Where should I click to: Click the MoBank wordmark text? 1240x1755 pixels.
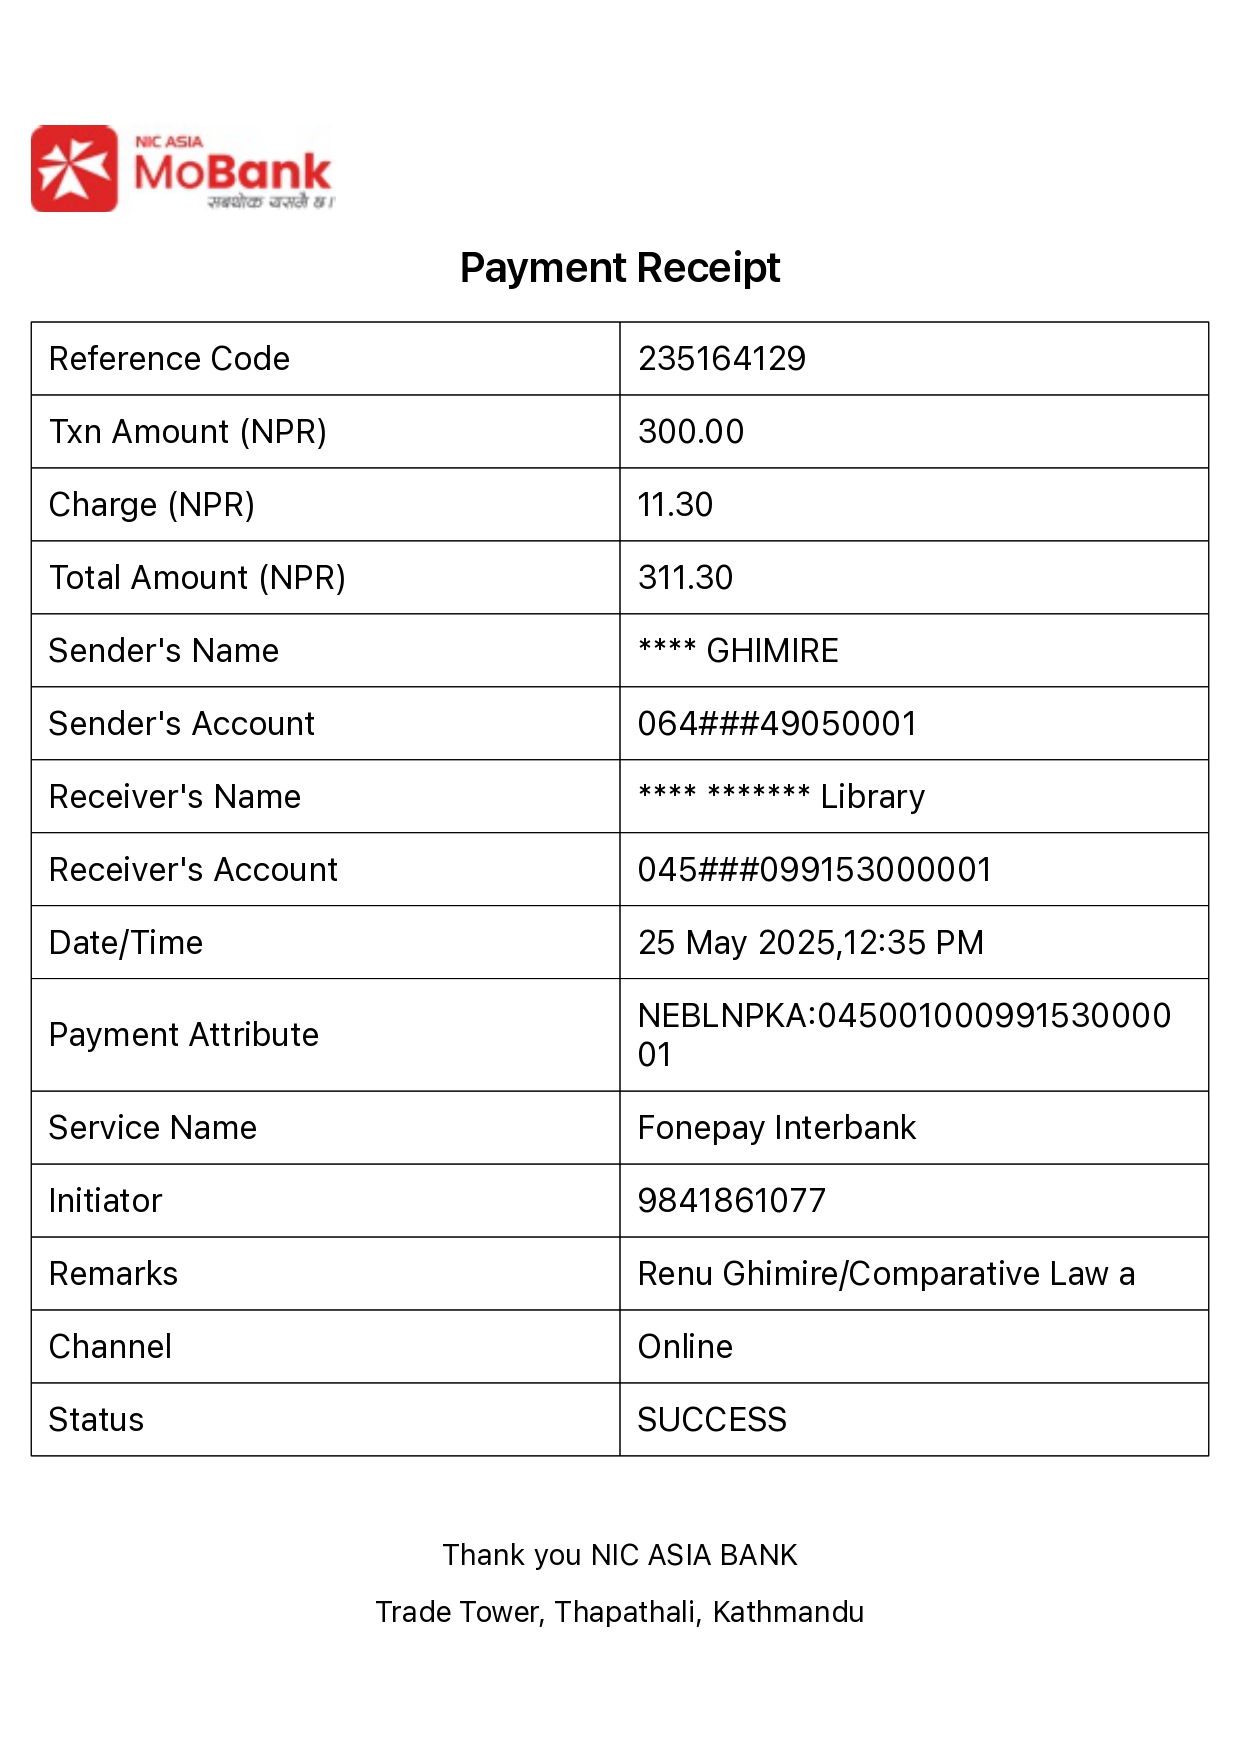pyautogui.click(x=232, y=172)
